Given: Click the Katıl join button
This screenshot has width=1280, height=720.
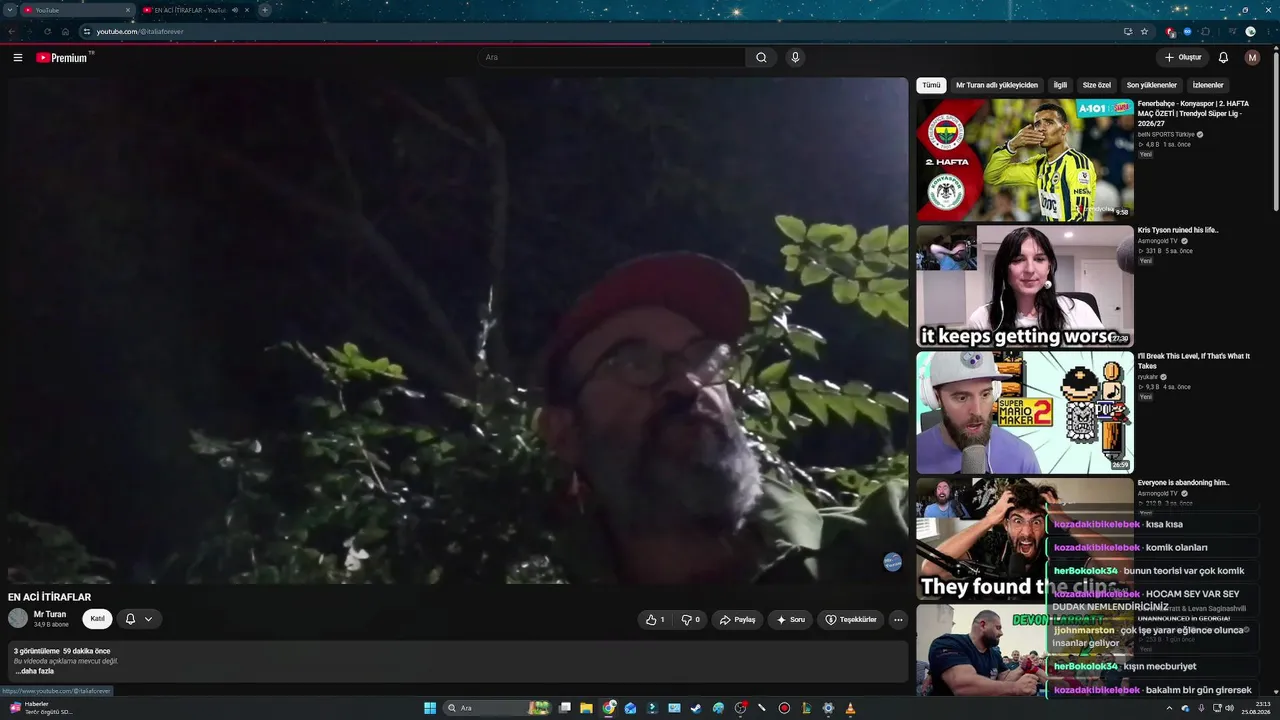Looking at the screenshot, I should point(97,619).
